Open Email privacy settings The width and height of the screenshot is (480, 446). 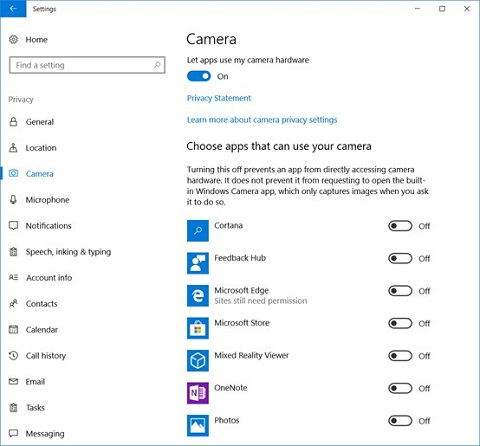tap(35, 382)
